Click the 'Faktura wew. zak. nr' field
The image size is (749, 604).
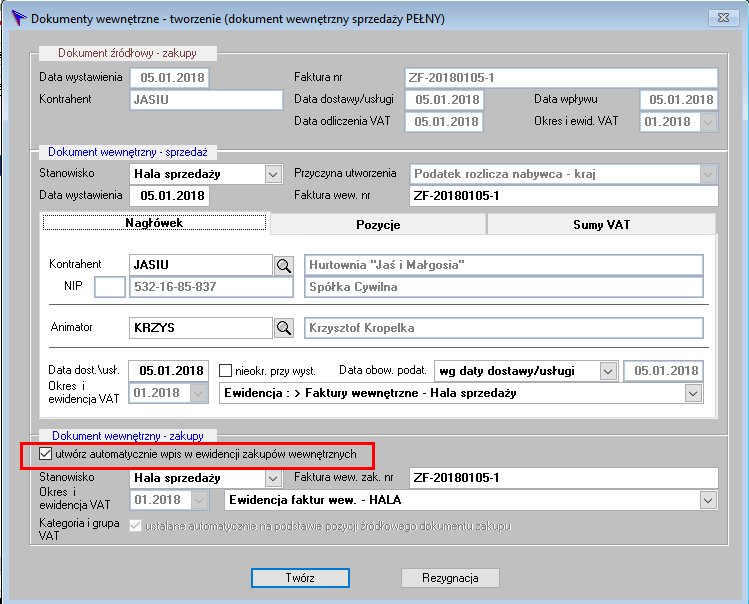point(564,478)
